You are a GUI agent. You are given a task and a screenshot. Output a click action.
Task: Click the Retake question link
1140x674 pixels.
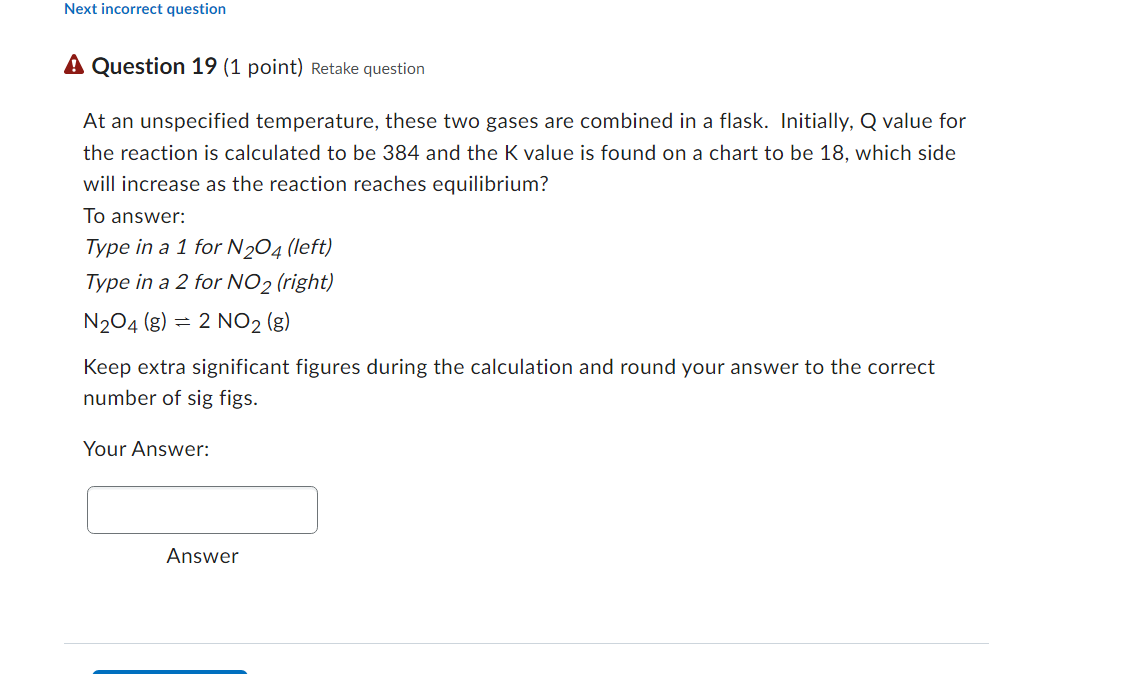point(367,68)
